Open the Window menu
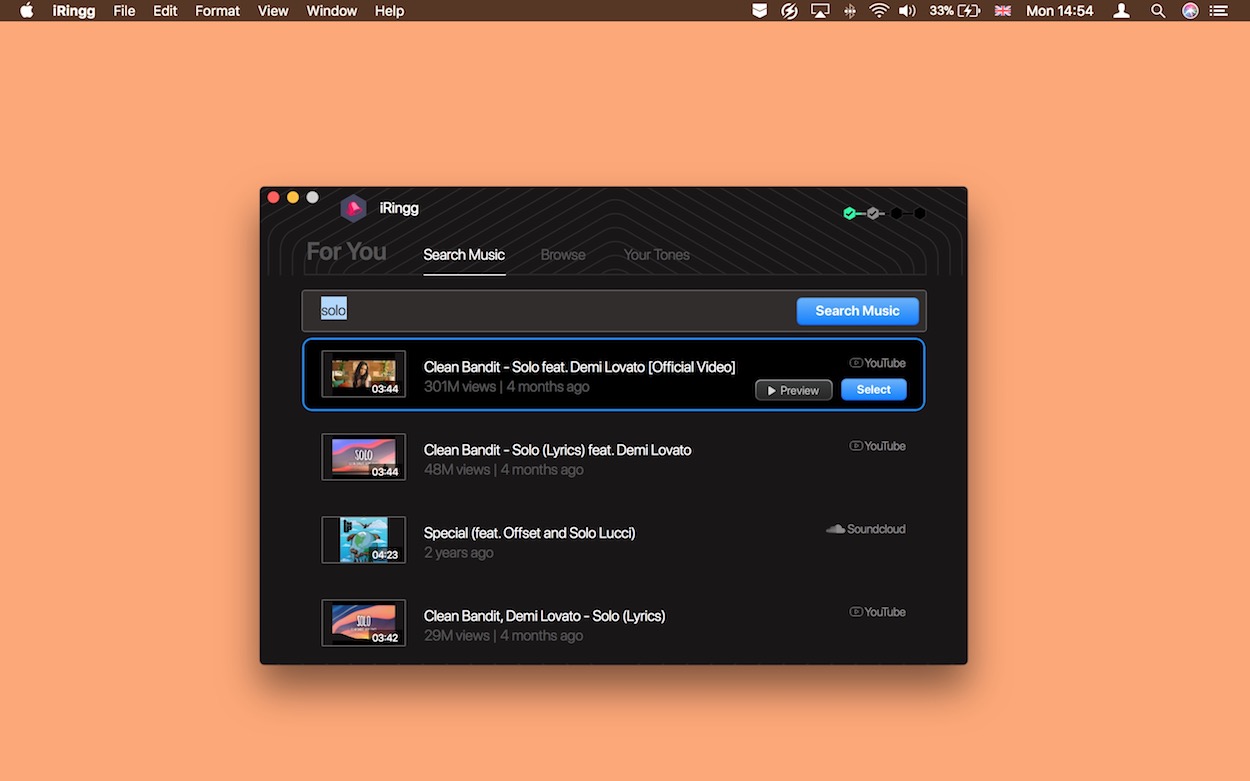 (x=332, y=11)
